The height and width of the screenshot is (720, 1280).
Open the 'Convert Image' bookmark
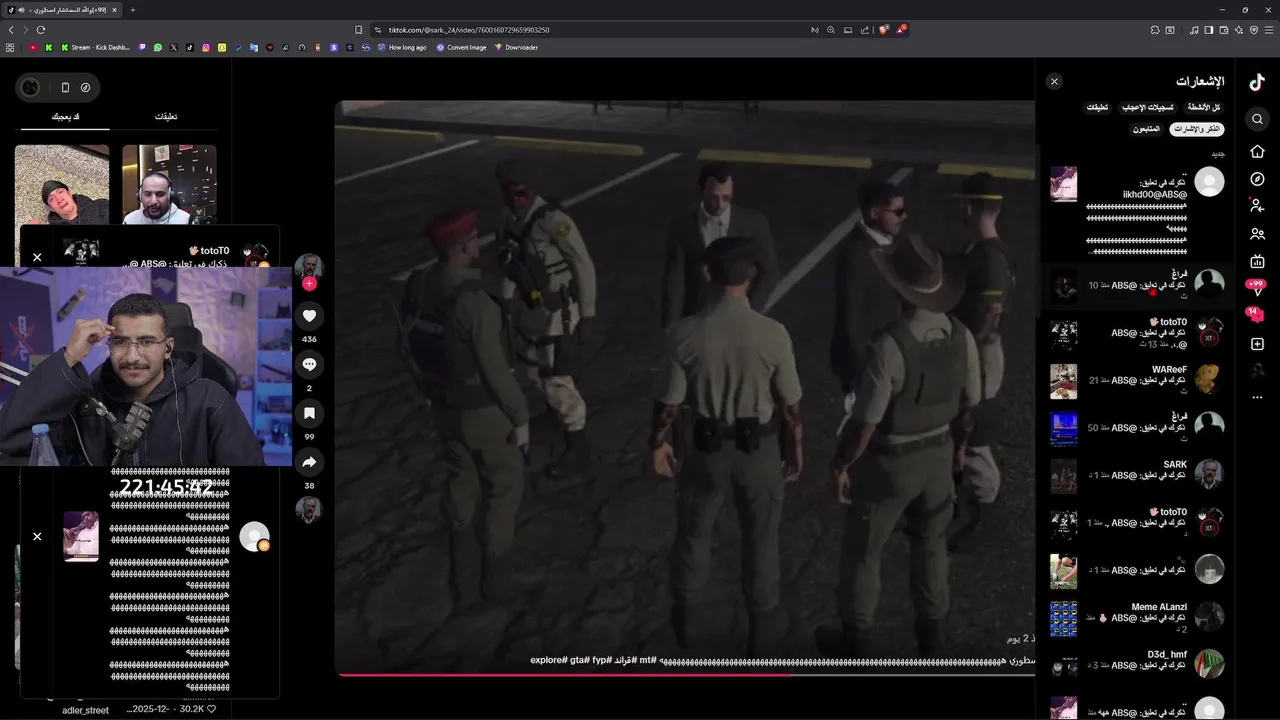[461, 47]
